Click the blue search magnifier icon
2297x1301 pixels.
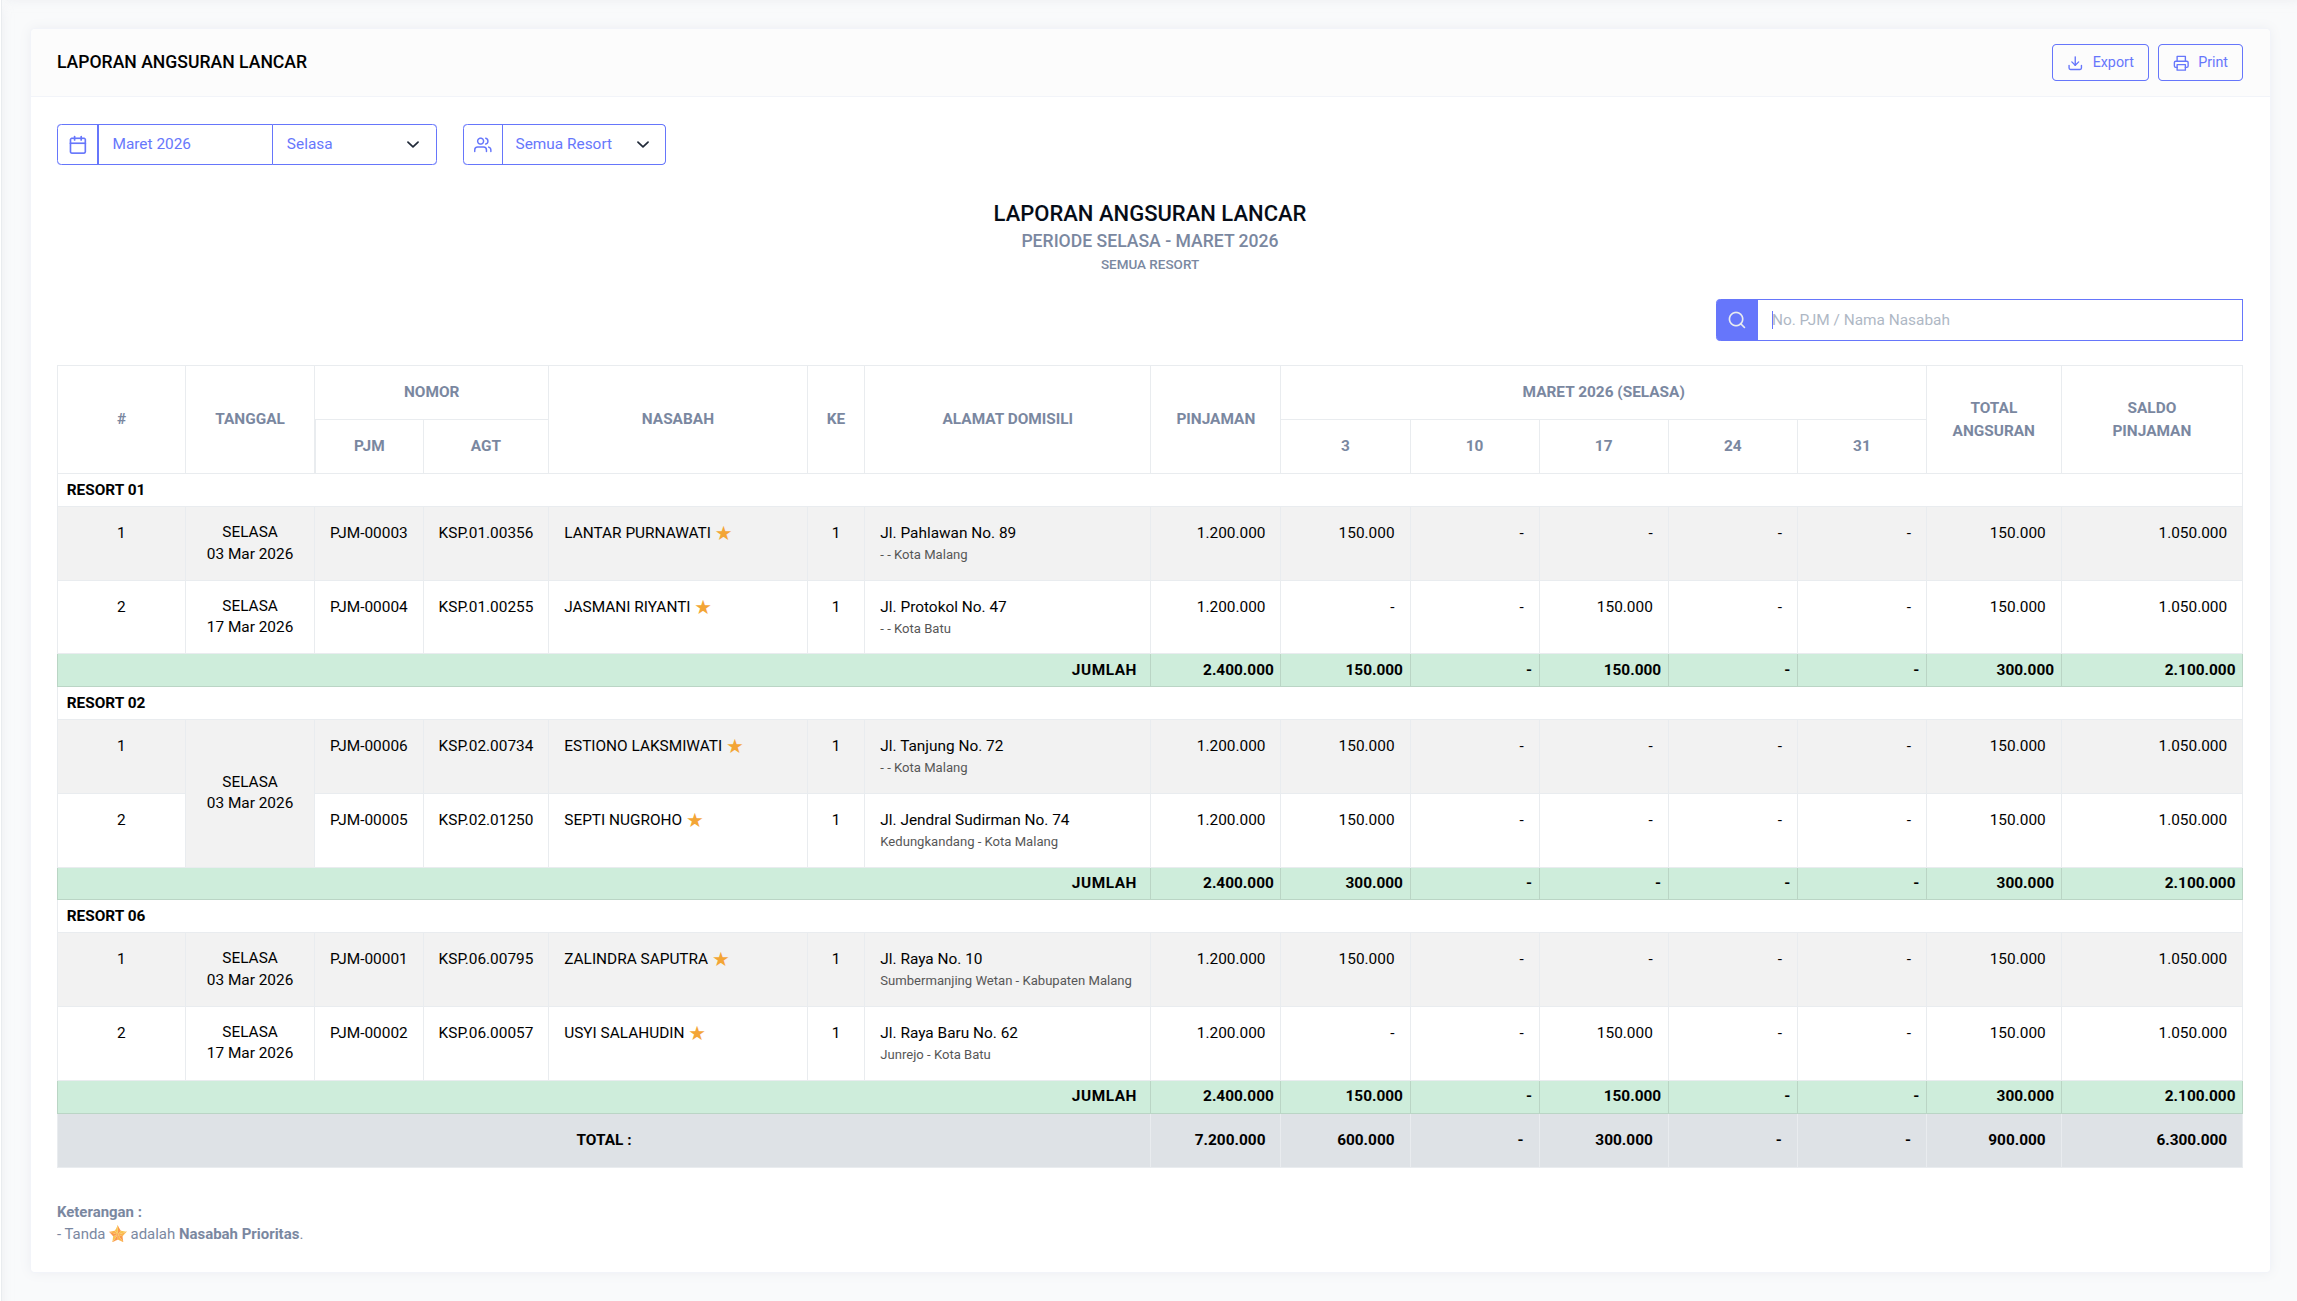[x=1737, y=320]
